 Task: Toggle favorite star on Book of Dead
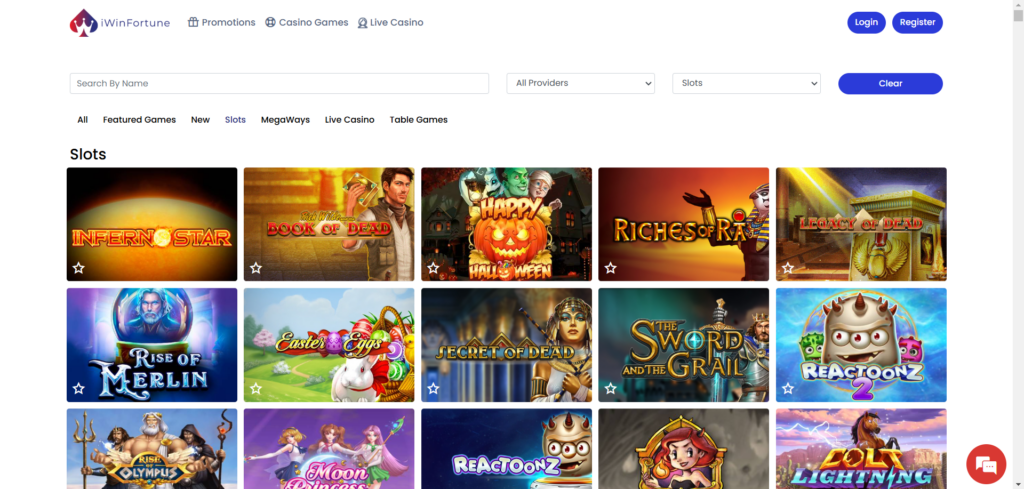(x=256, y=268)
